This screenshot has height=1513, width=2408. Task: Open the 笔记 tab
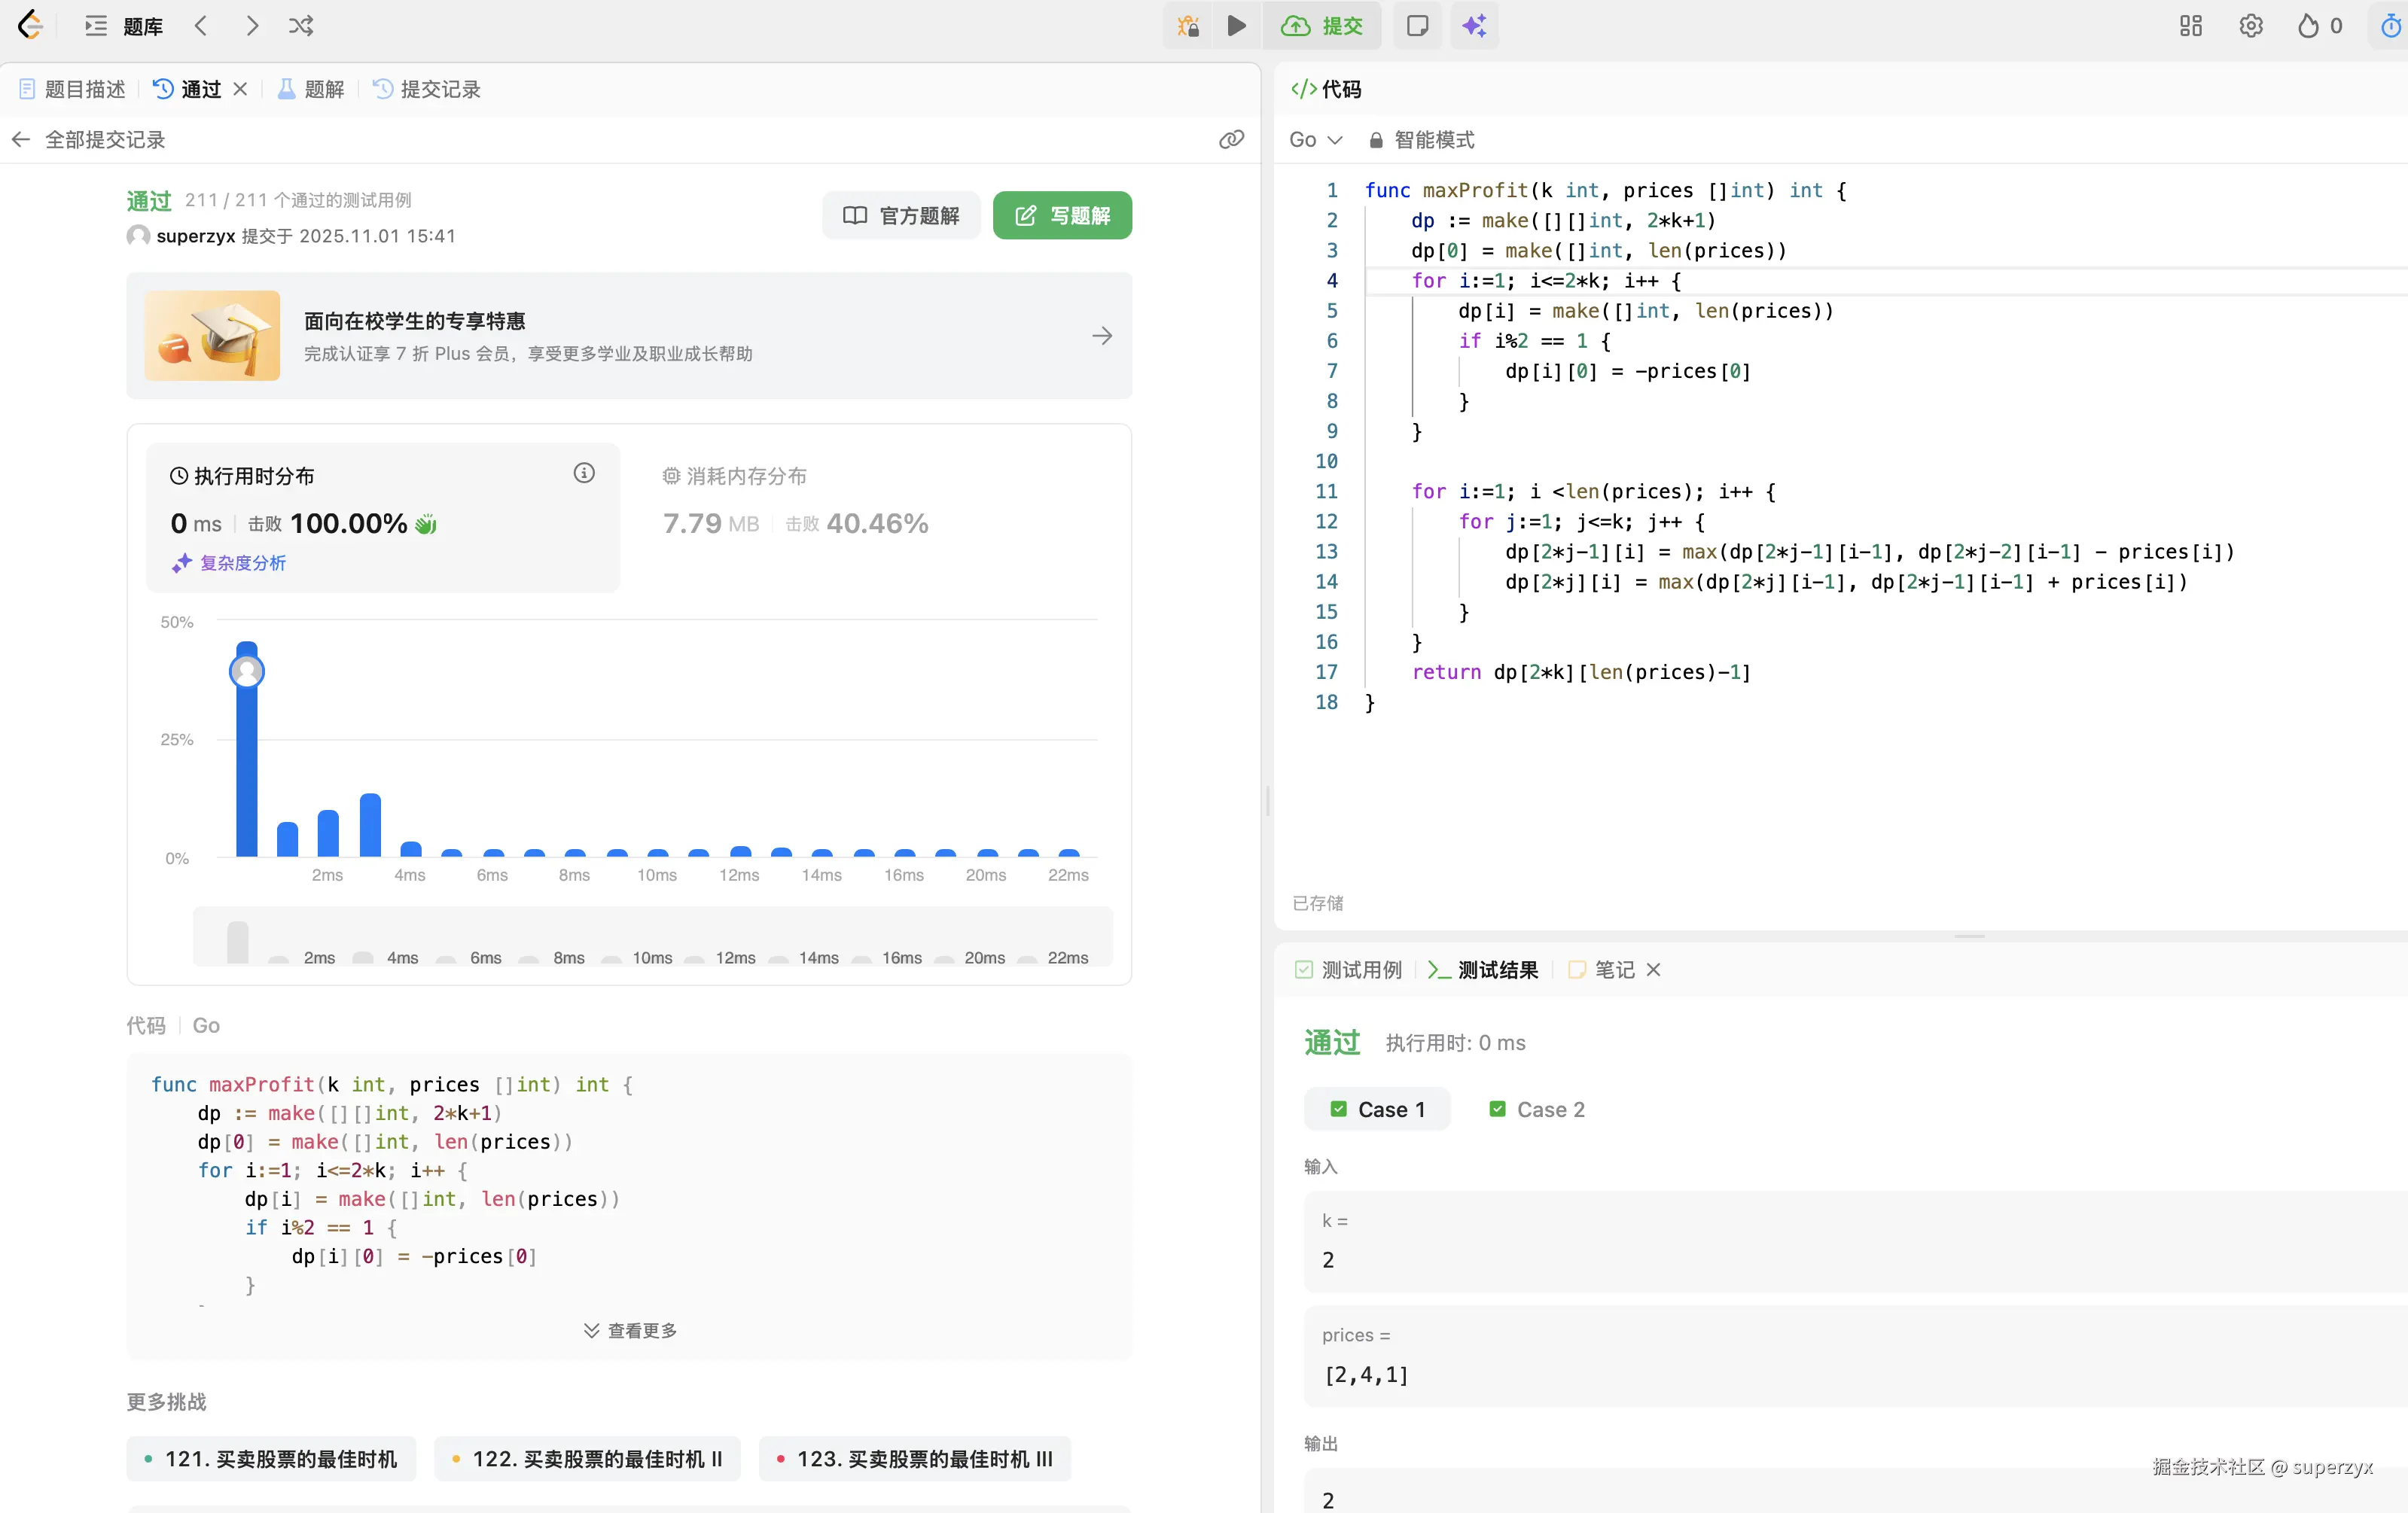(1602, 969)
